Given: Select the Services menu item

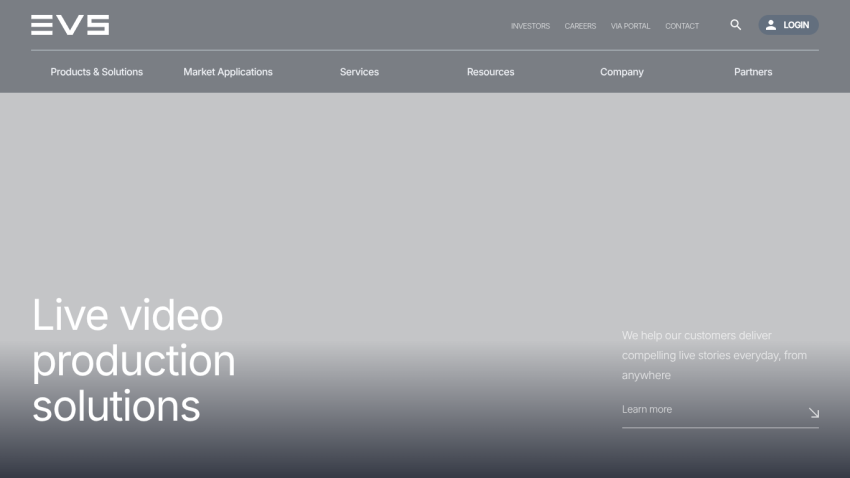Looking at the screenshot, I should coord(359,72).
